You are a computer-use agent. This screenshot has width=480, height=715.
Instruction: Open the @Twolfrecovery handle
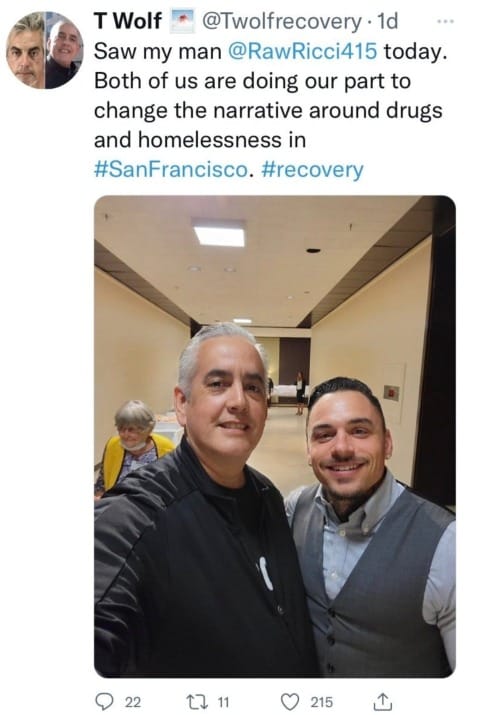coord(282,22)
